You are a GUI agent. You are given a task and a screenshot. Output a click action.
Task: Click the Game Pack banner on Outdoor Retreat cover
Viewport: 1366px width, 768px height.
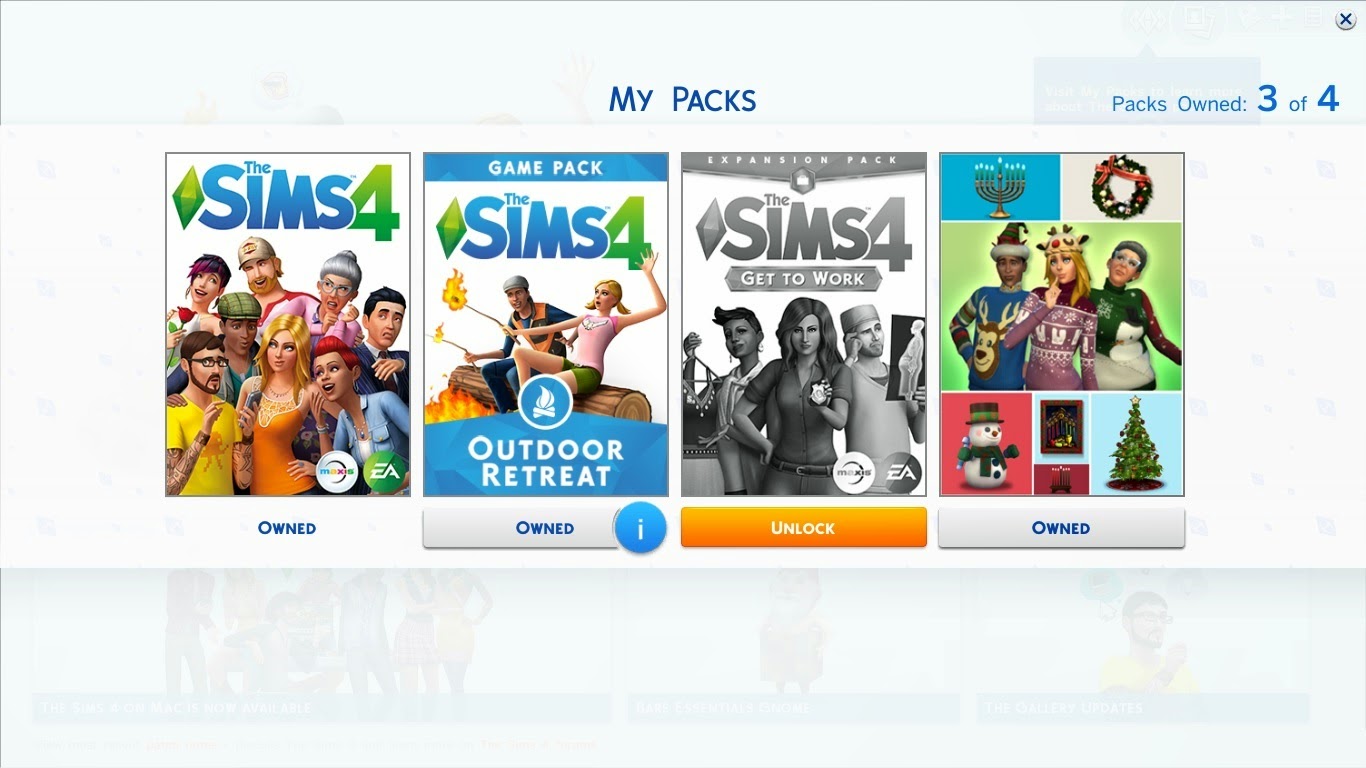[x=545, y=168]
